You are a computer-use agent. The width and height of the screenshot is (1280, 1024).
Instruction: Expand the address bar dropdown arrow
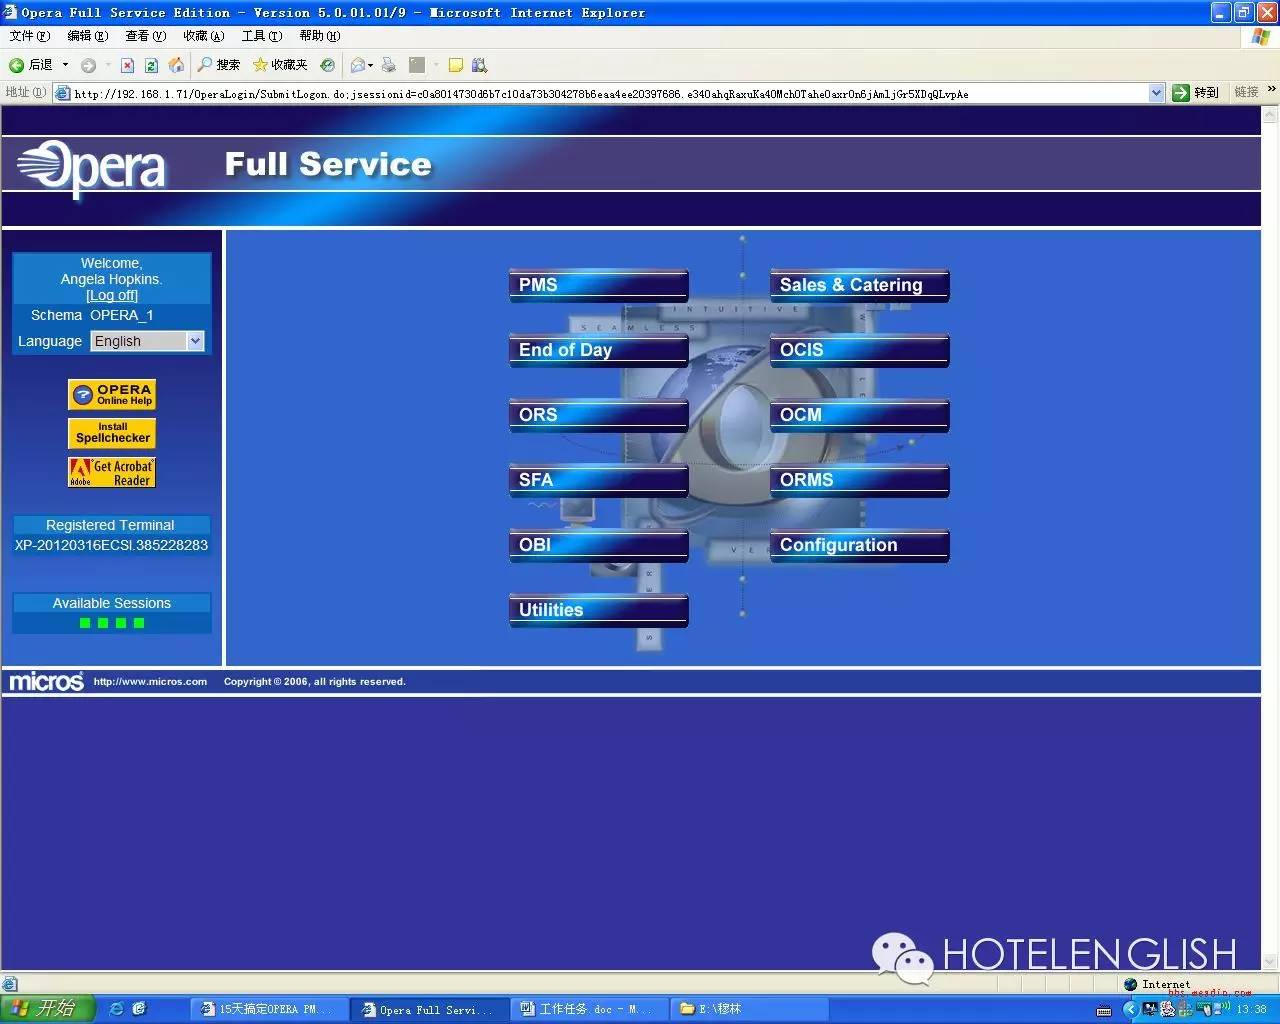1157,93
